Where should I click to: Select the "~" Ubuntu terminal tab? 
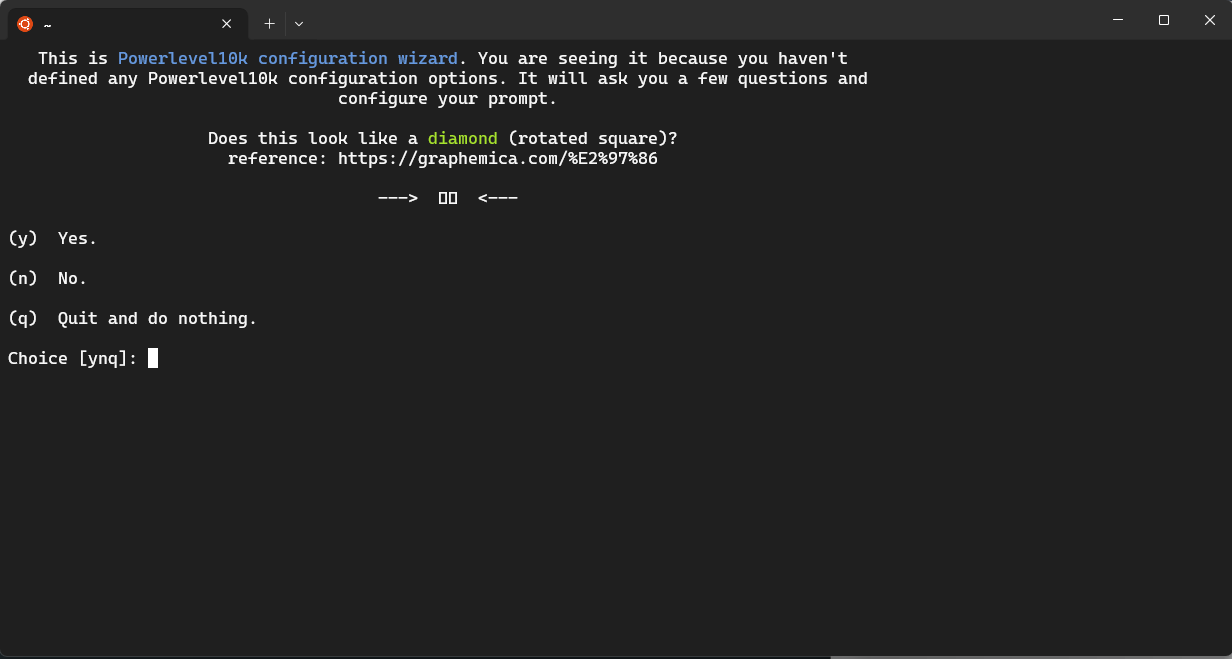(128, 23)
